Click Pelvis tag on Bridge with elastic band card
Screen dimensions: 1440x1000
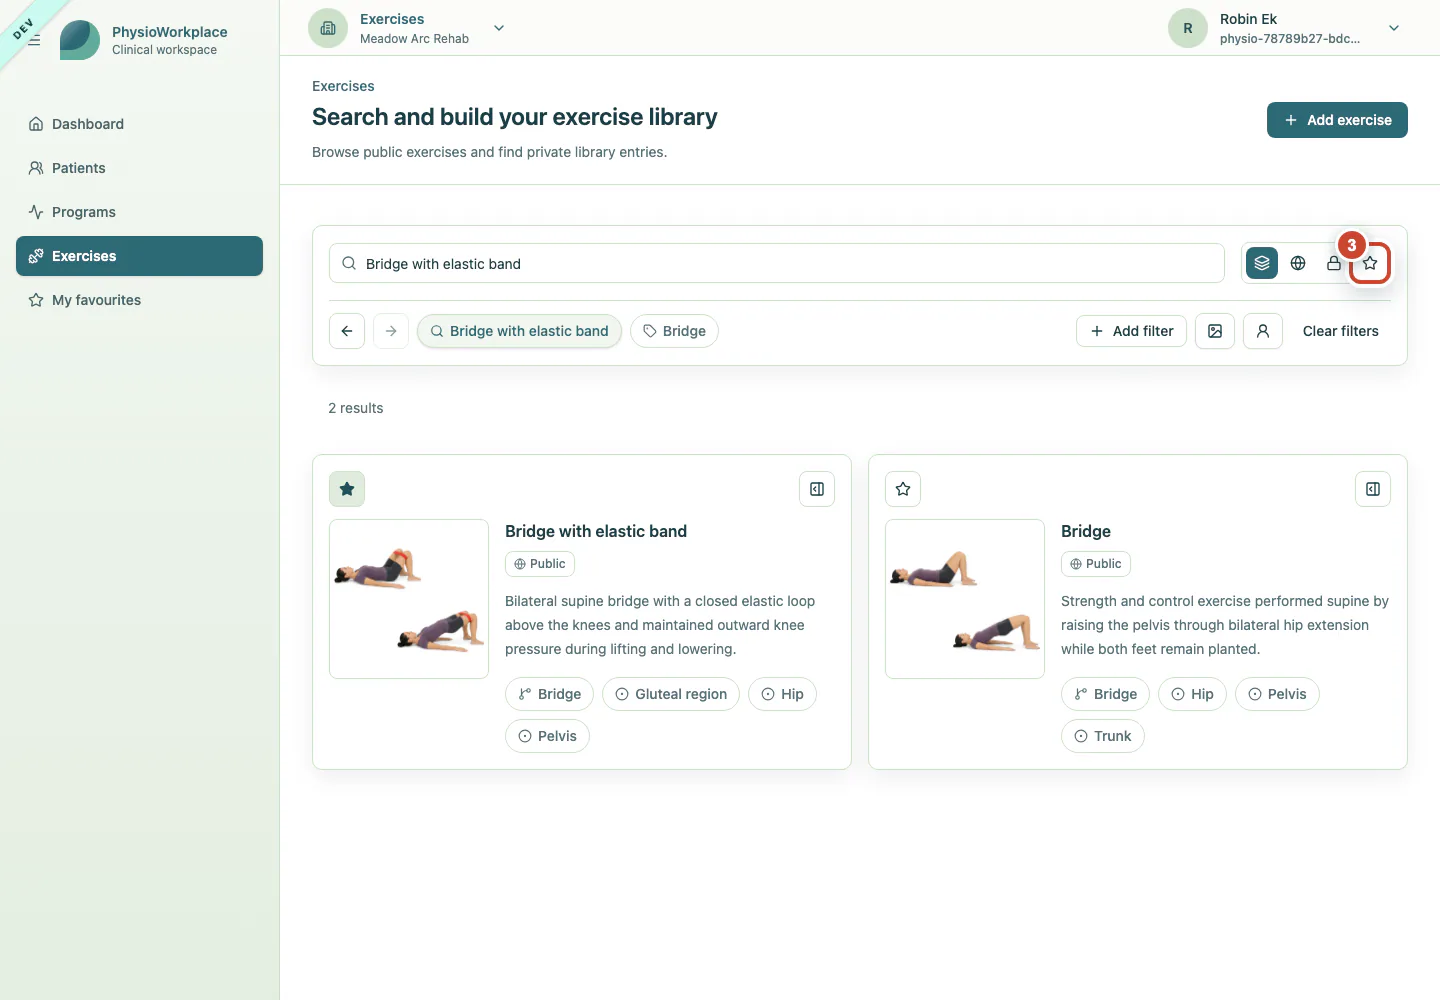(x=547, y=736)
